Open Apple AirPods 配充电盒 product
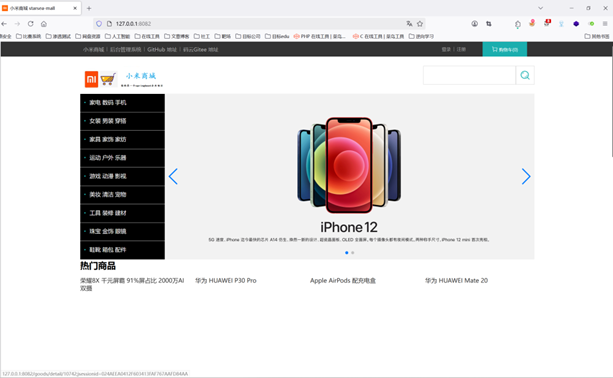Screen dimensions: 613x378 click(x=343, y=280)
